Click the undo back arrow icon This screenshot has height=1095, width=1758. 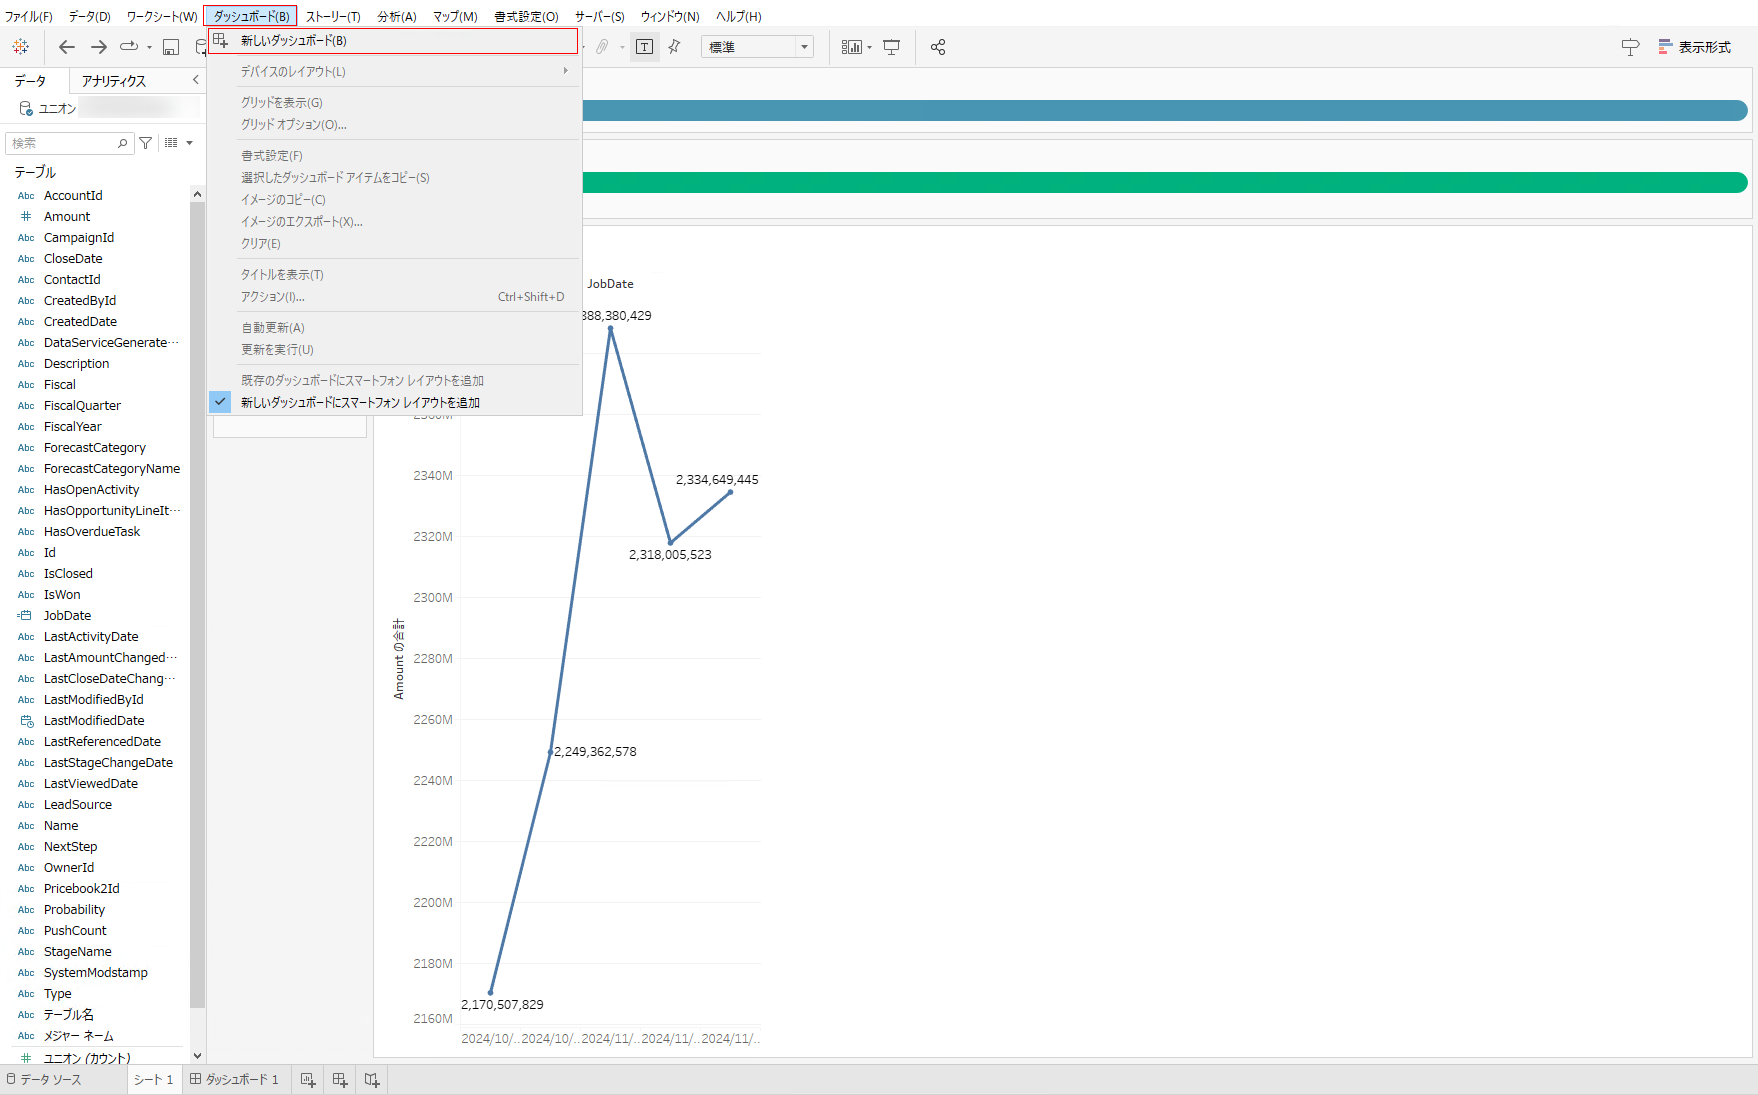(x=67, y=47)
